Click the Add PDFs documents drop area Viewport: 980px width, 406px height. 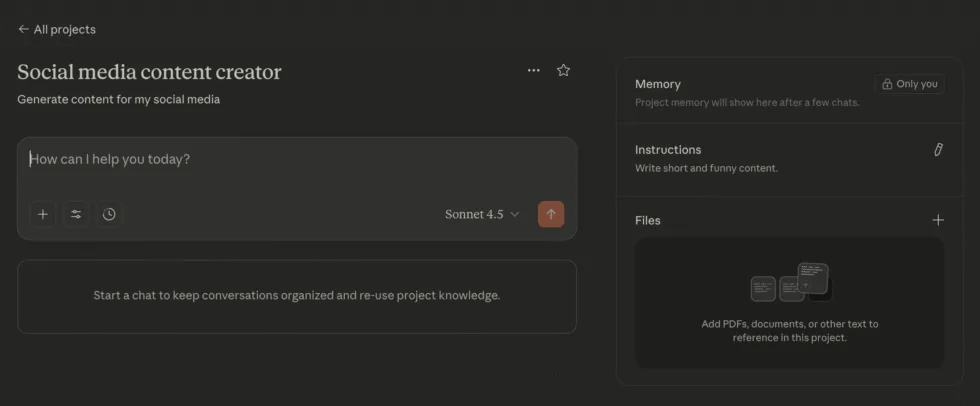coord(789,331)
